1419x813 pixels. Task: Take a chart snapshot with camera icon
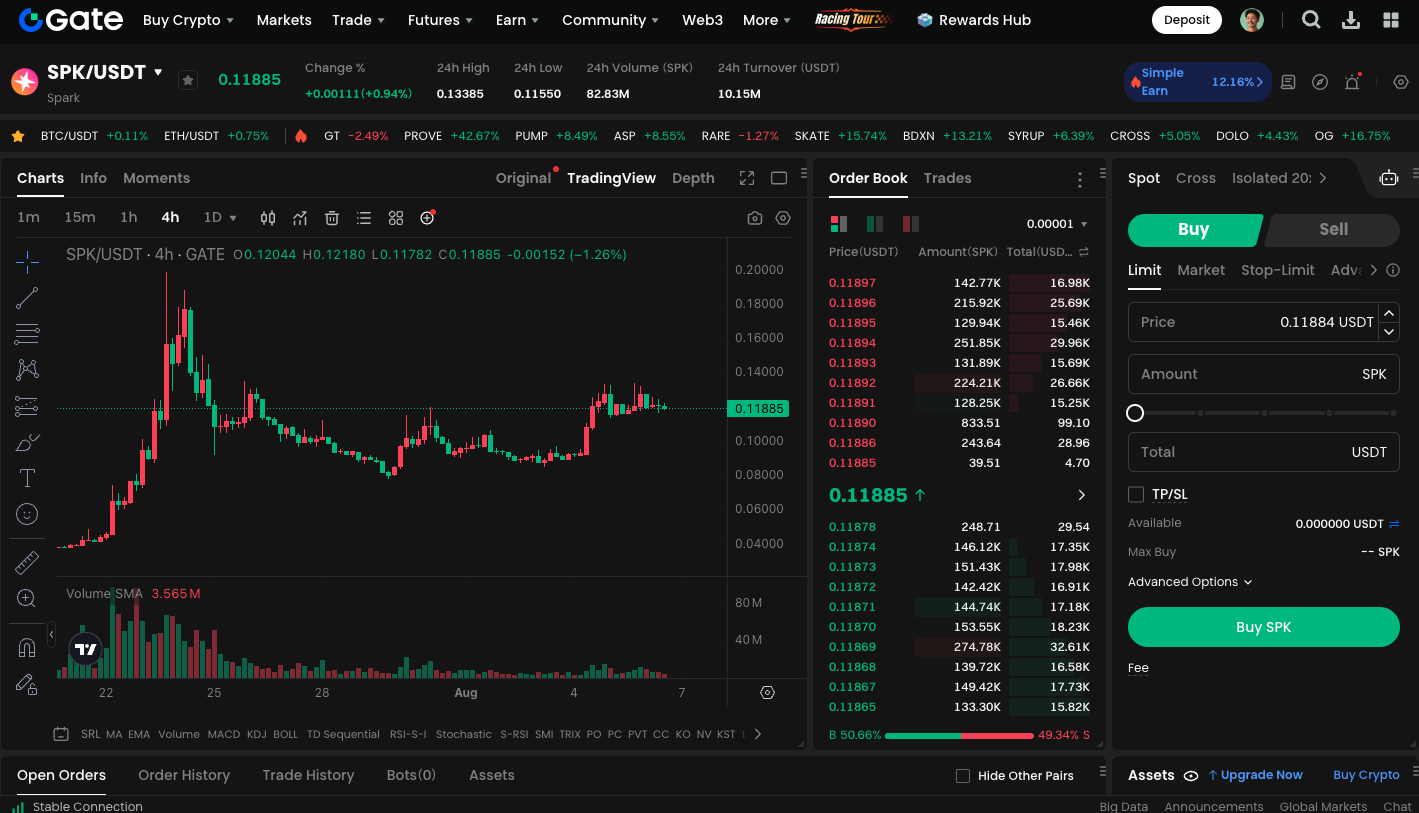(755, 218)
